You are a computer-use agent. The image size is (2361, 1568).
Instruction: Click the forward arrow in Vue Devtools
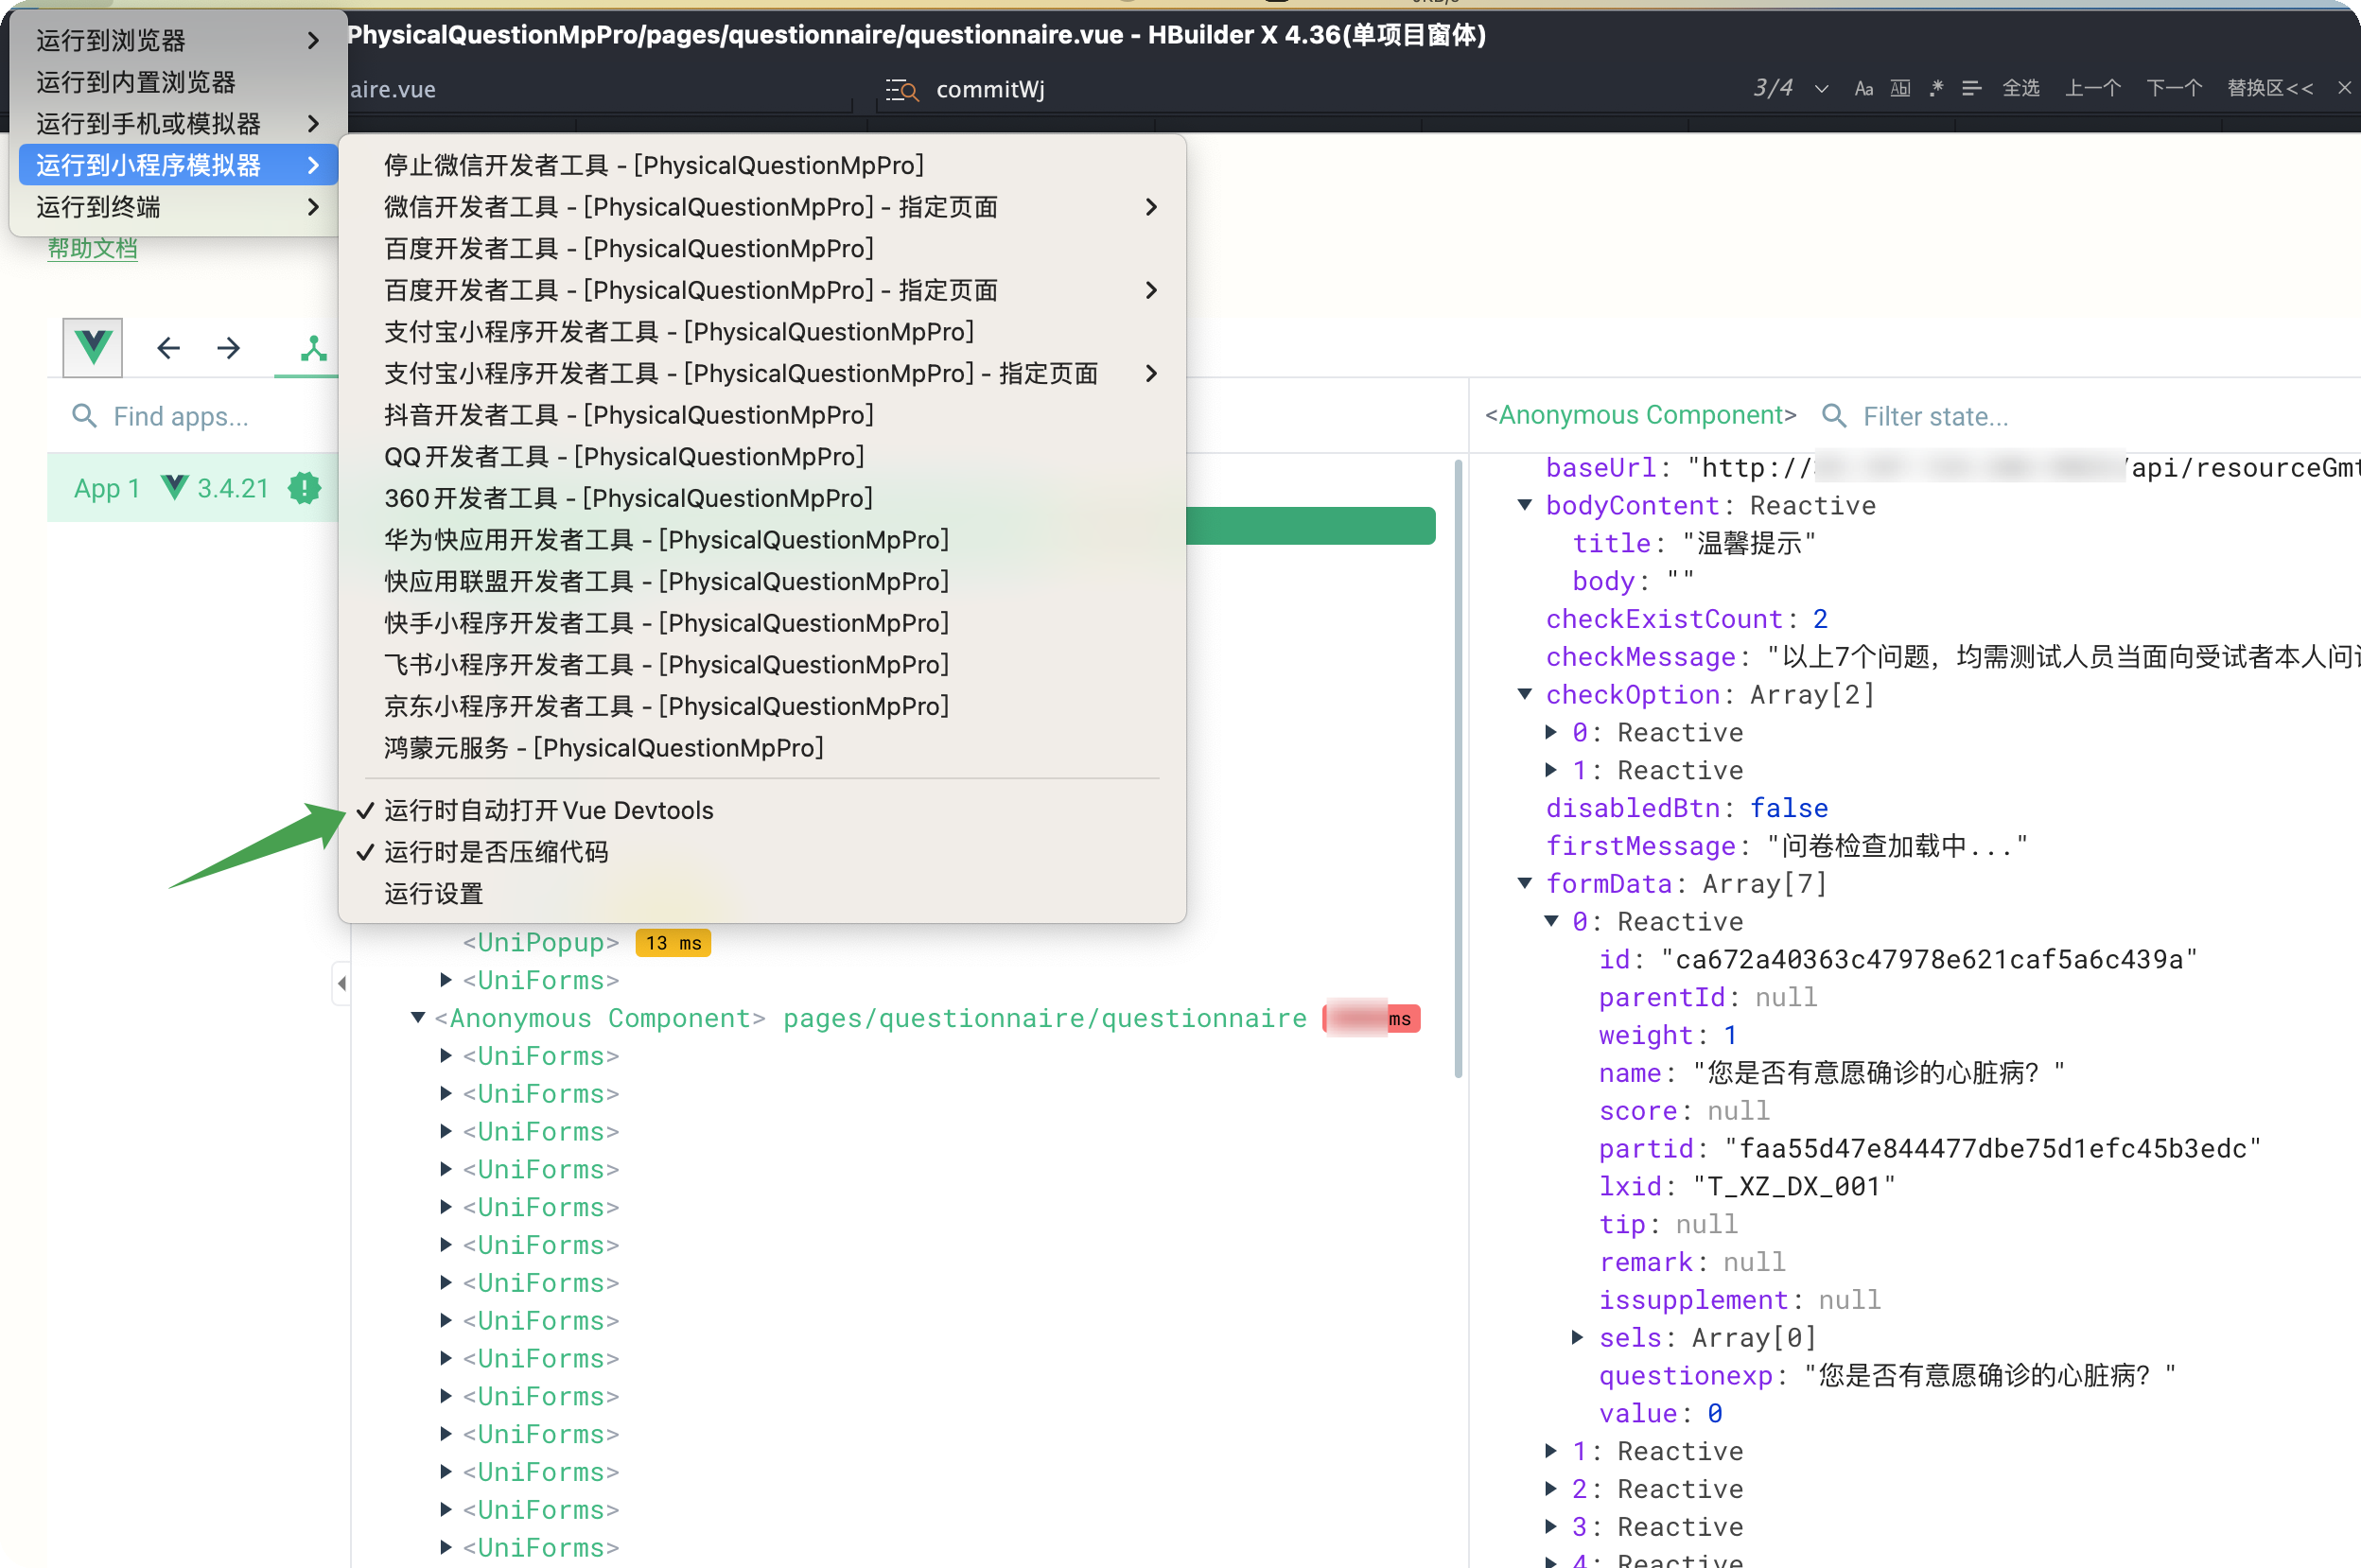coord(228,348)
